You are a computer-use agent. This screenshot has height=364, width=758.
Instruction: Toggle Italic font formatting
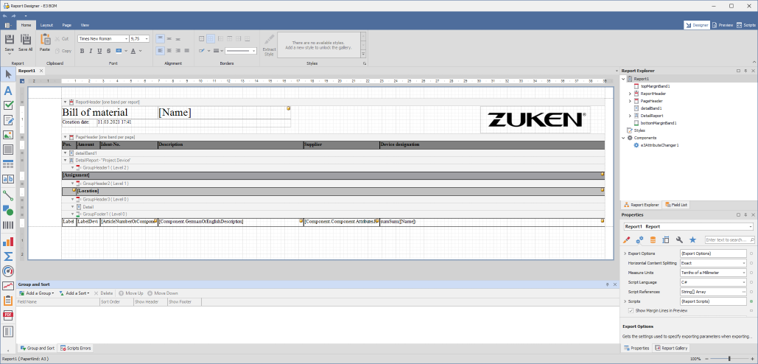tap(89, 51)
